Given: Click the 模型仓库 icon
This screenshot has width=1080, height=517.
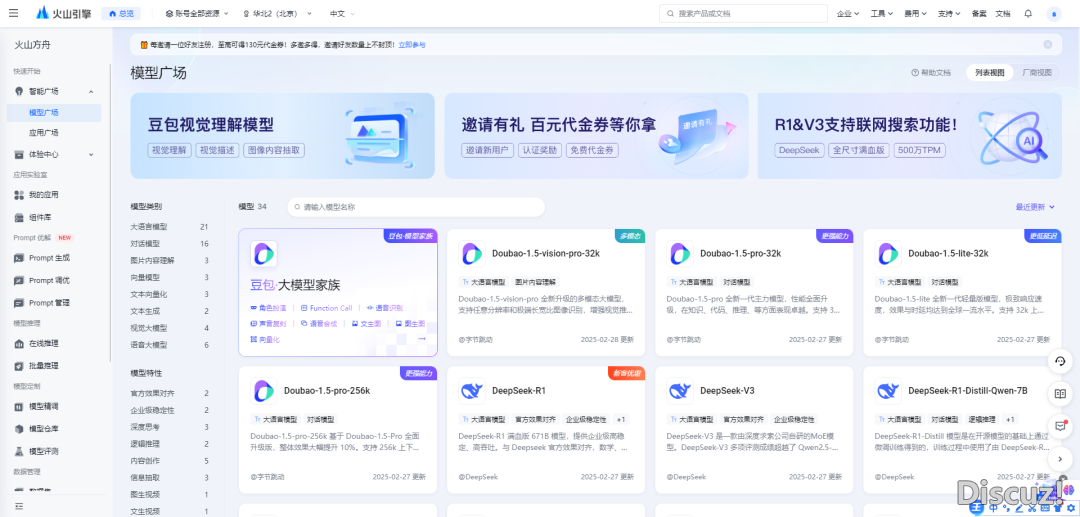Looking at the screenshot, I should (x=19, y=429).
